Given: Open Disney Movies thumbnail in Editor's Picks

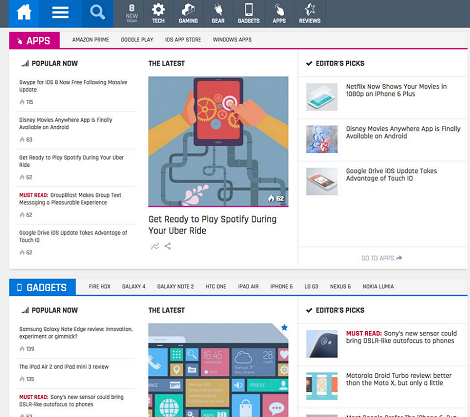Looking at the screenshot, I should pyautogui.click(x=322, y=139).
